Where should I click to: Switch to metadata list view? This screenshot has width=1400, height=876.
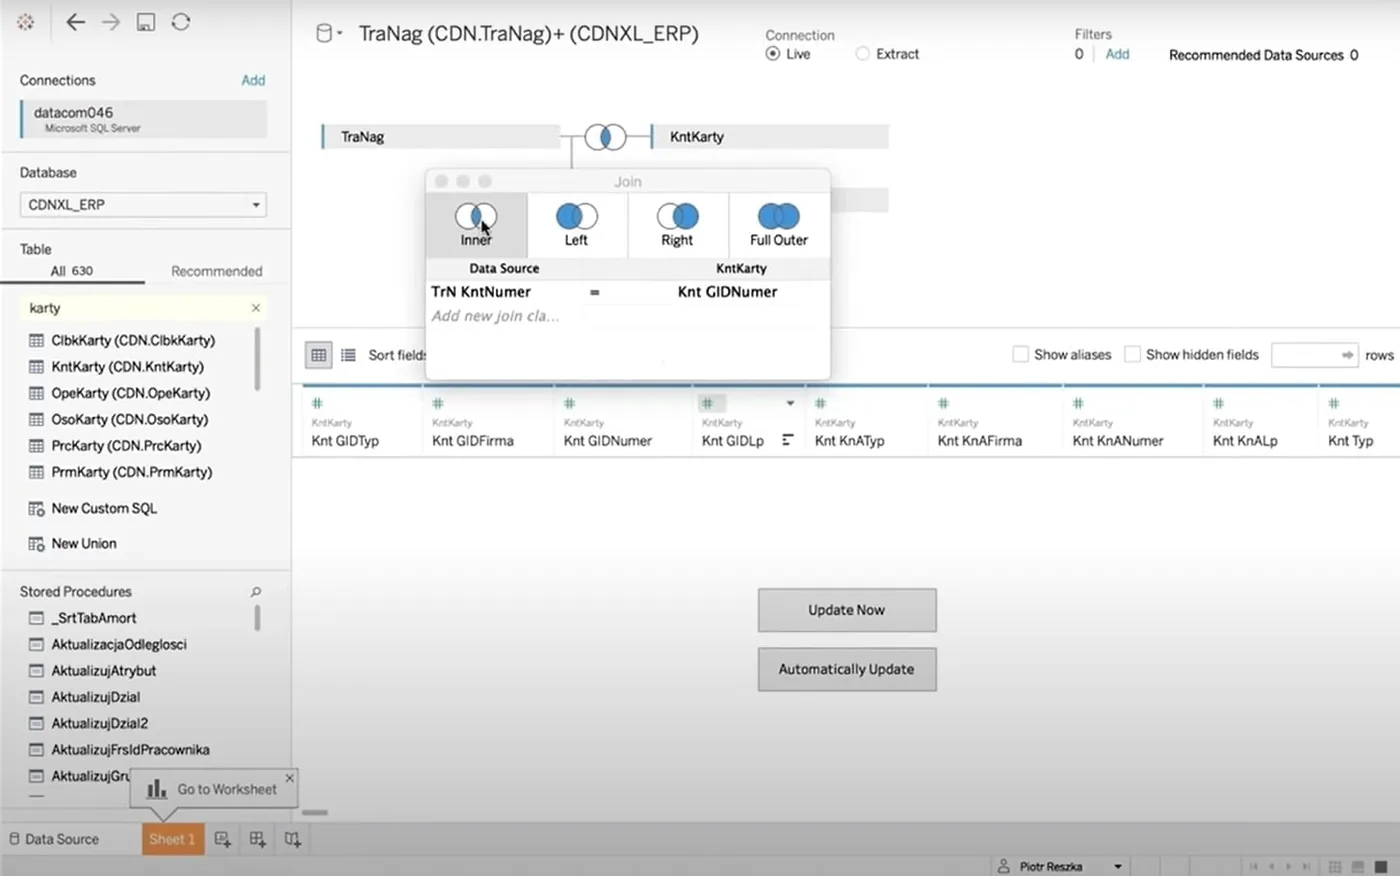point(348,355)
